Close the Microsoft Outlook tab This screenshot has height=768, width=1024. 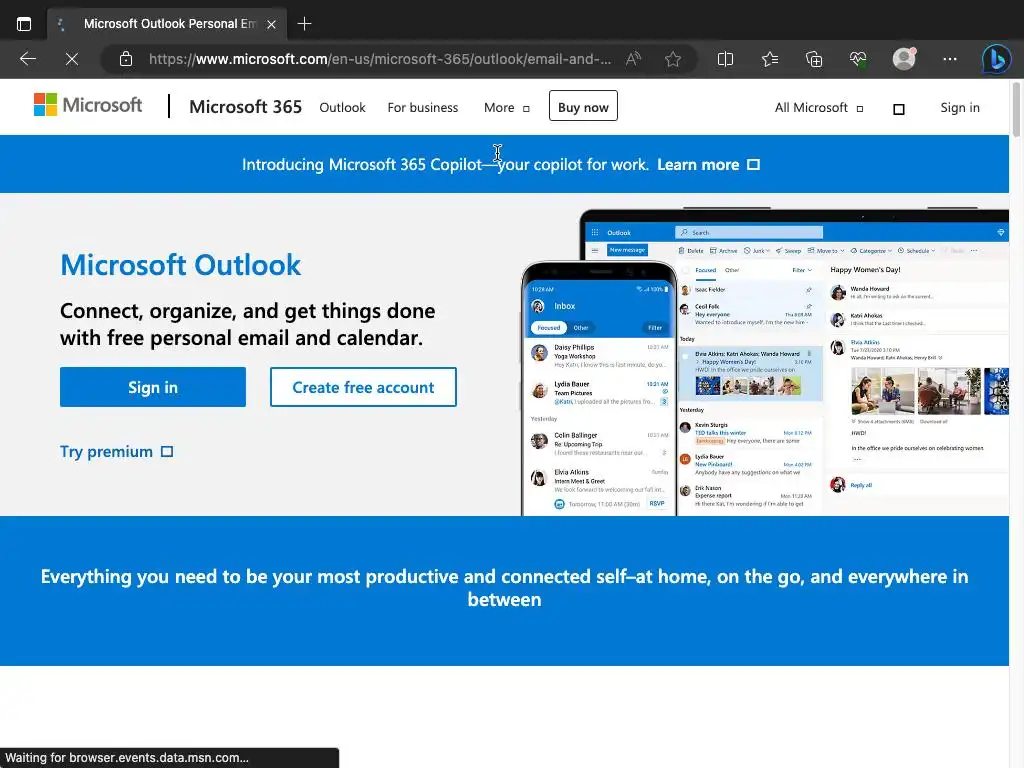[x=271, y=24]
